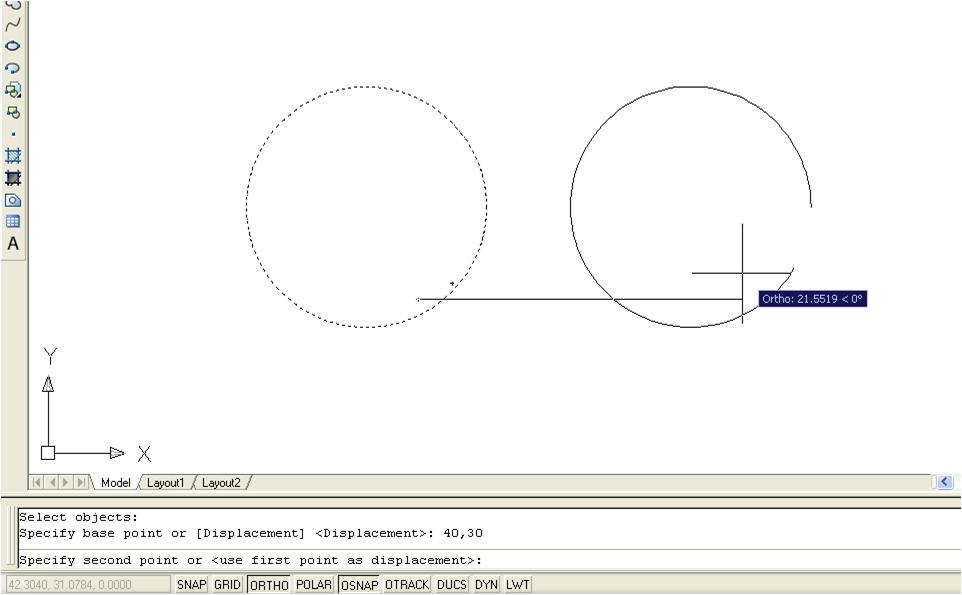Enable POLAR tracking

point(314,585)
